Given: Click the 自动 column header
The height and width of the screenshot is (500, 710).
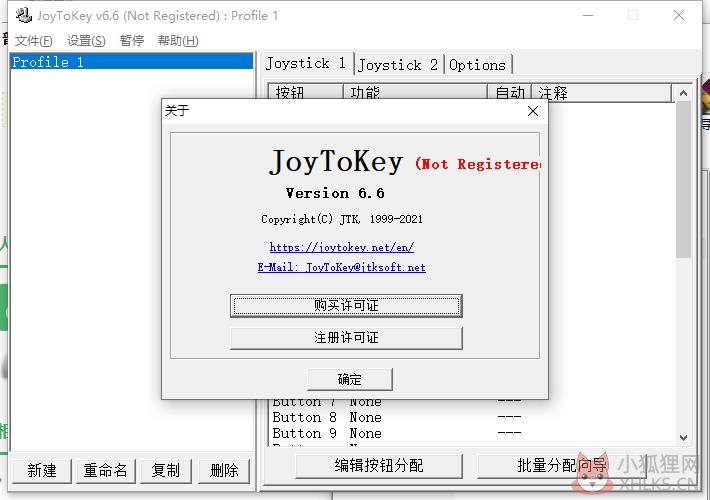Looking at the screenshot, I should [509, 92].
